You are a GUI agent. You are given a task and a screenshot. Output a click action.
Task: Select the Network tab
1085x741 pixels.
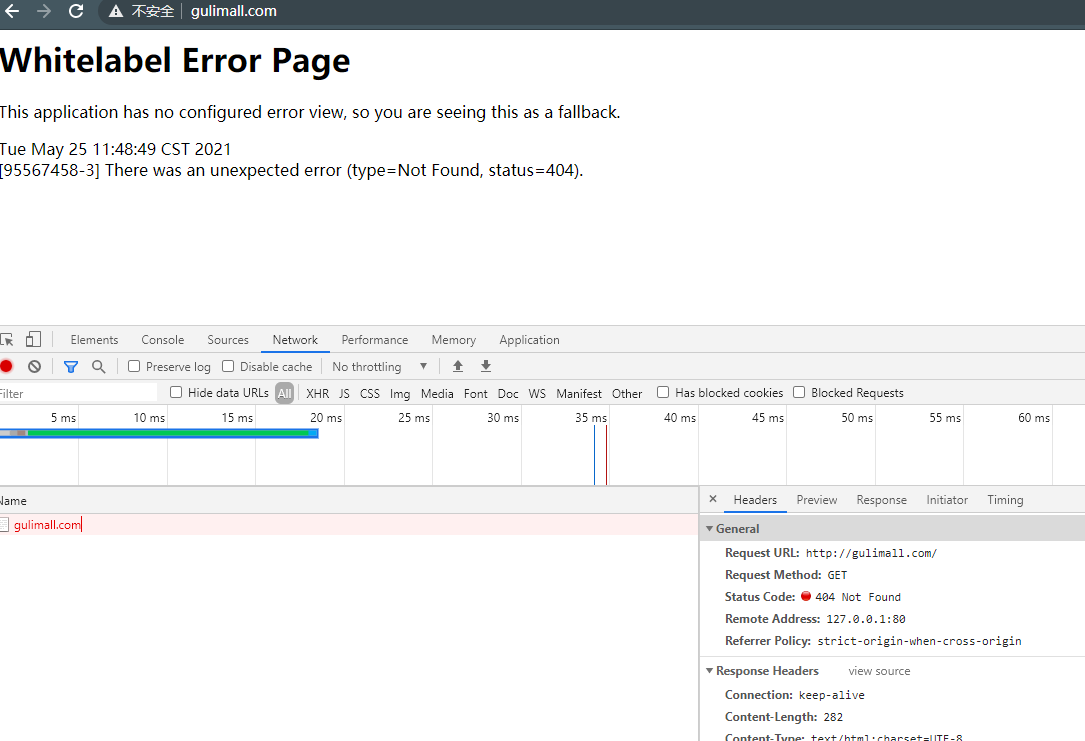point(295,340)
